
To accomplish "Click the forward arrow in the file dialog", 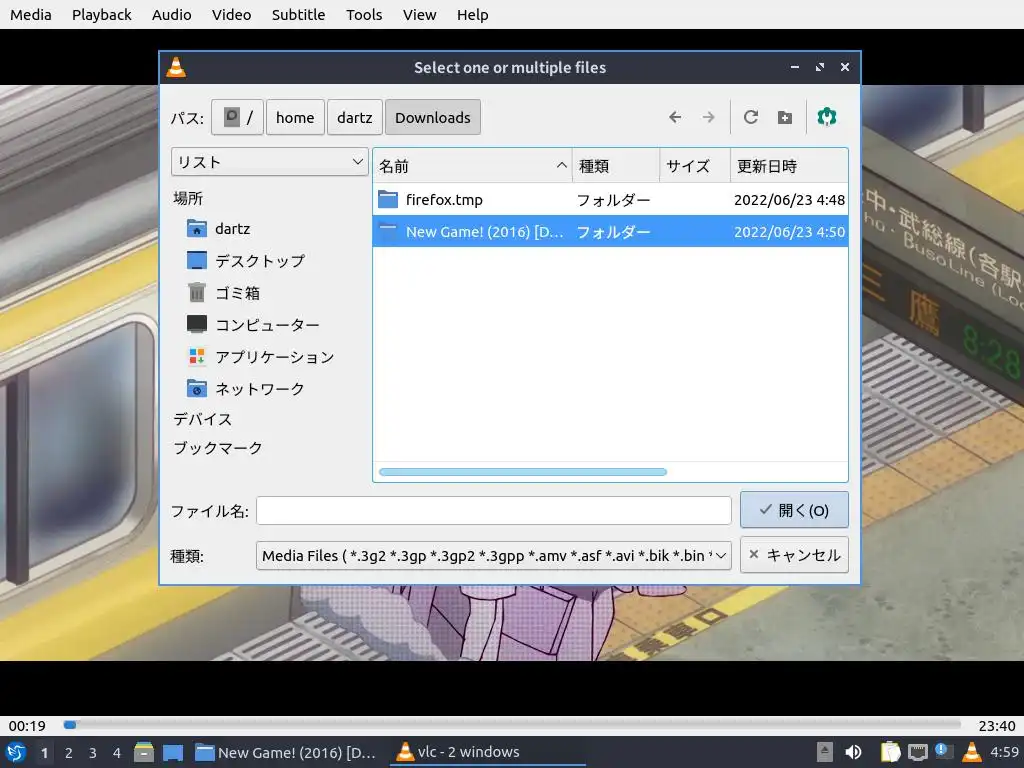I will [709, 118].
